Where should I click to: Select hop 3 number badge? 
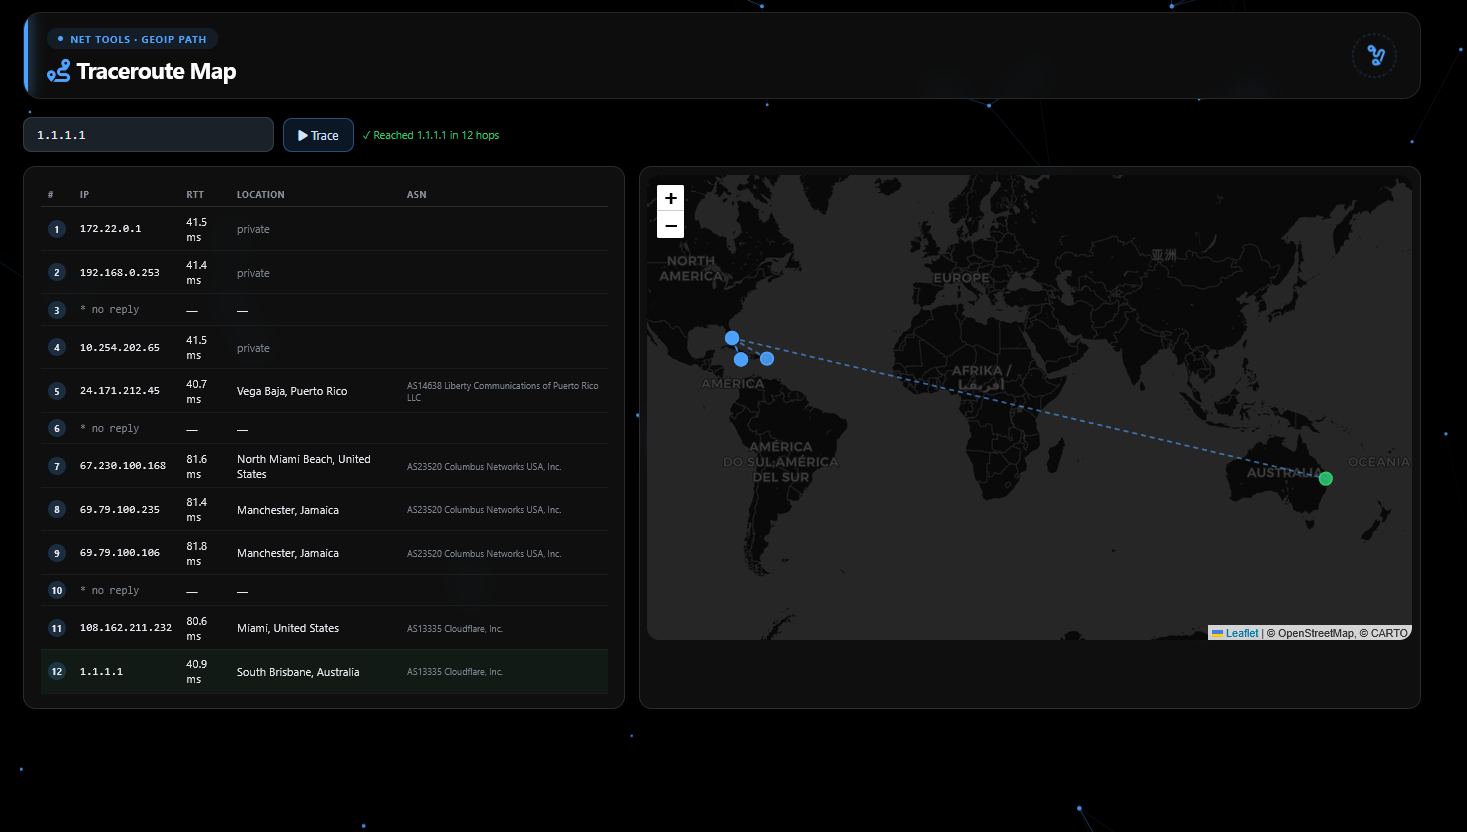(57, 310)
